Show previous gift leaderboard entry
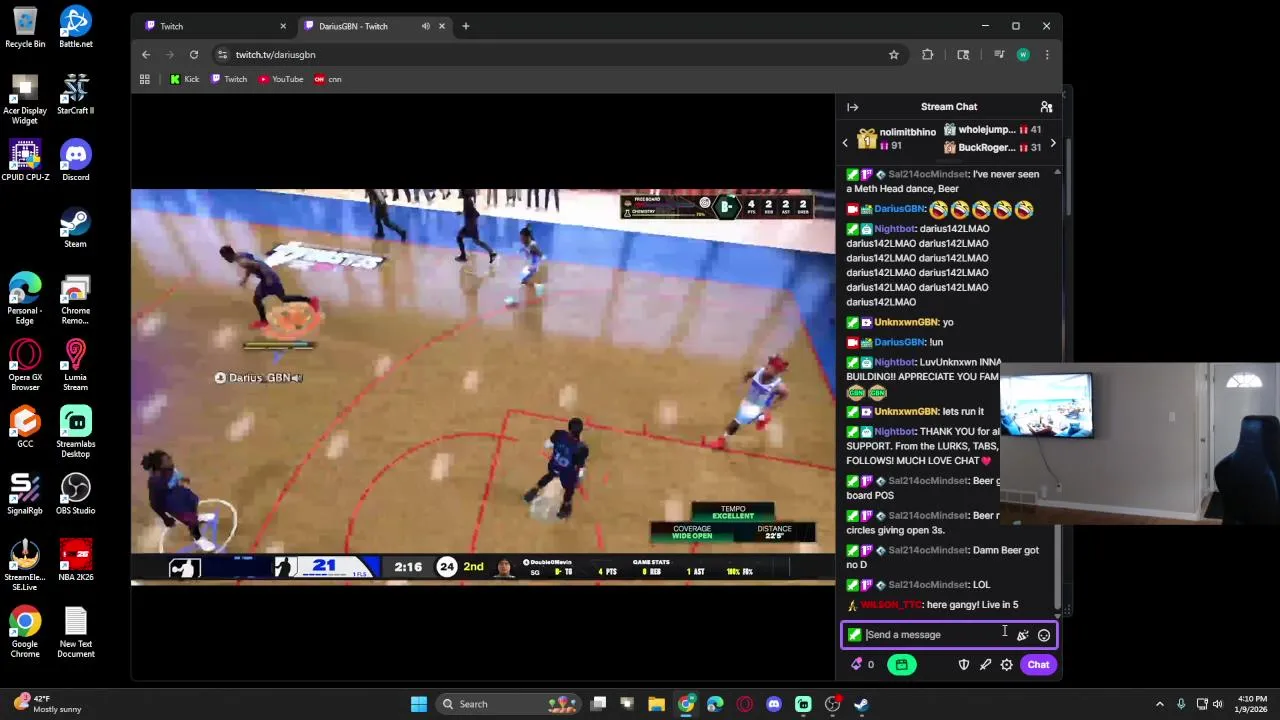Screen dimensions: 1280x720 point(845,143)
